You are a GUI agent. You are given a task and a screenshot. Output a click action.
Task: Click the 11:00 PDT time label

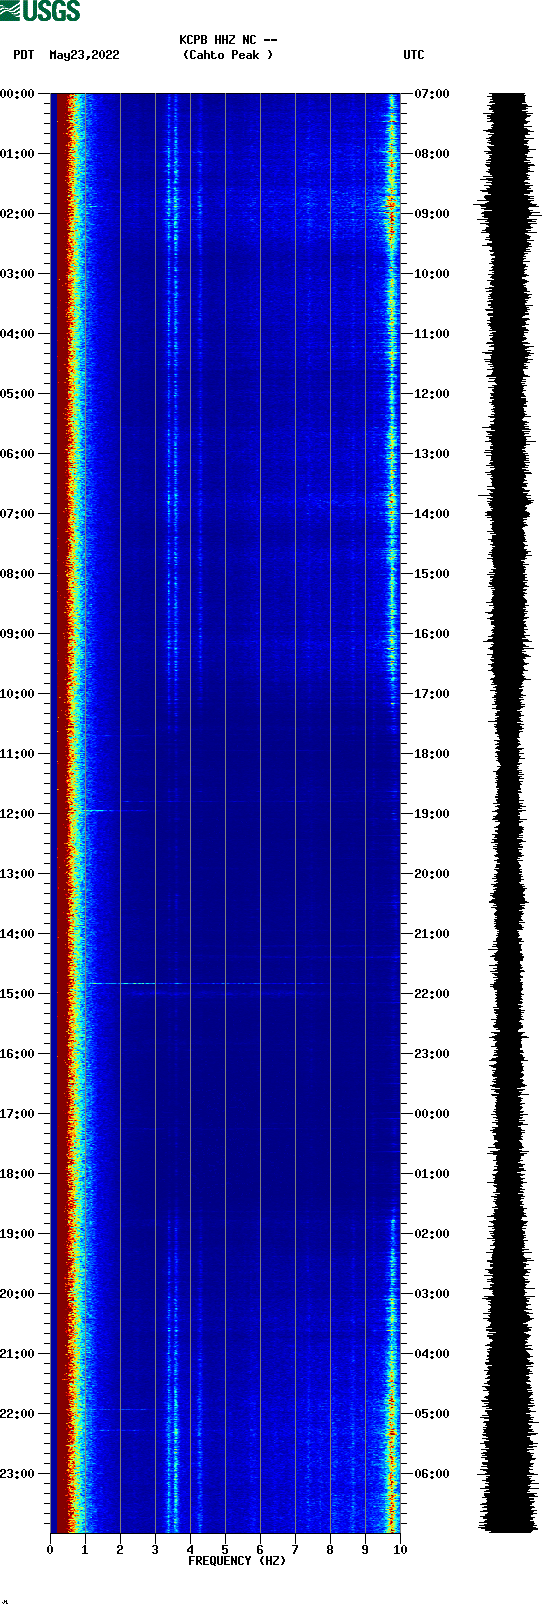pos(18,754)
